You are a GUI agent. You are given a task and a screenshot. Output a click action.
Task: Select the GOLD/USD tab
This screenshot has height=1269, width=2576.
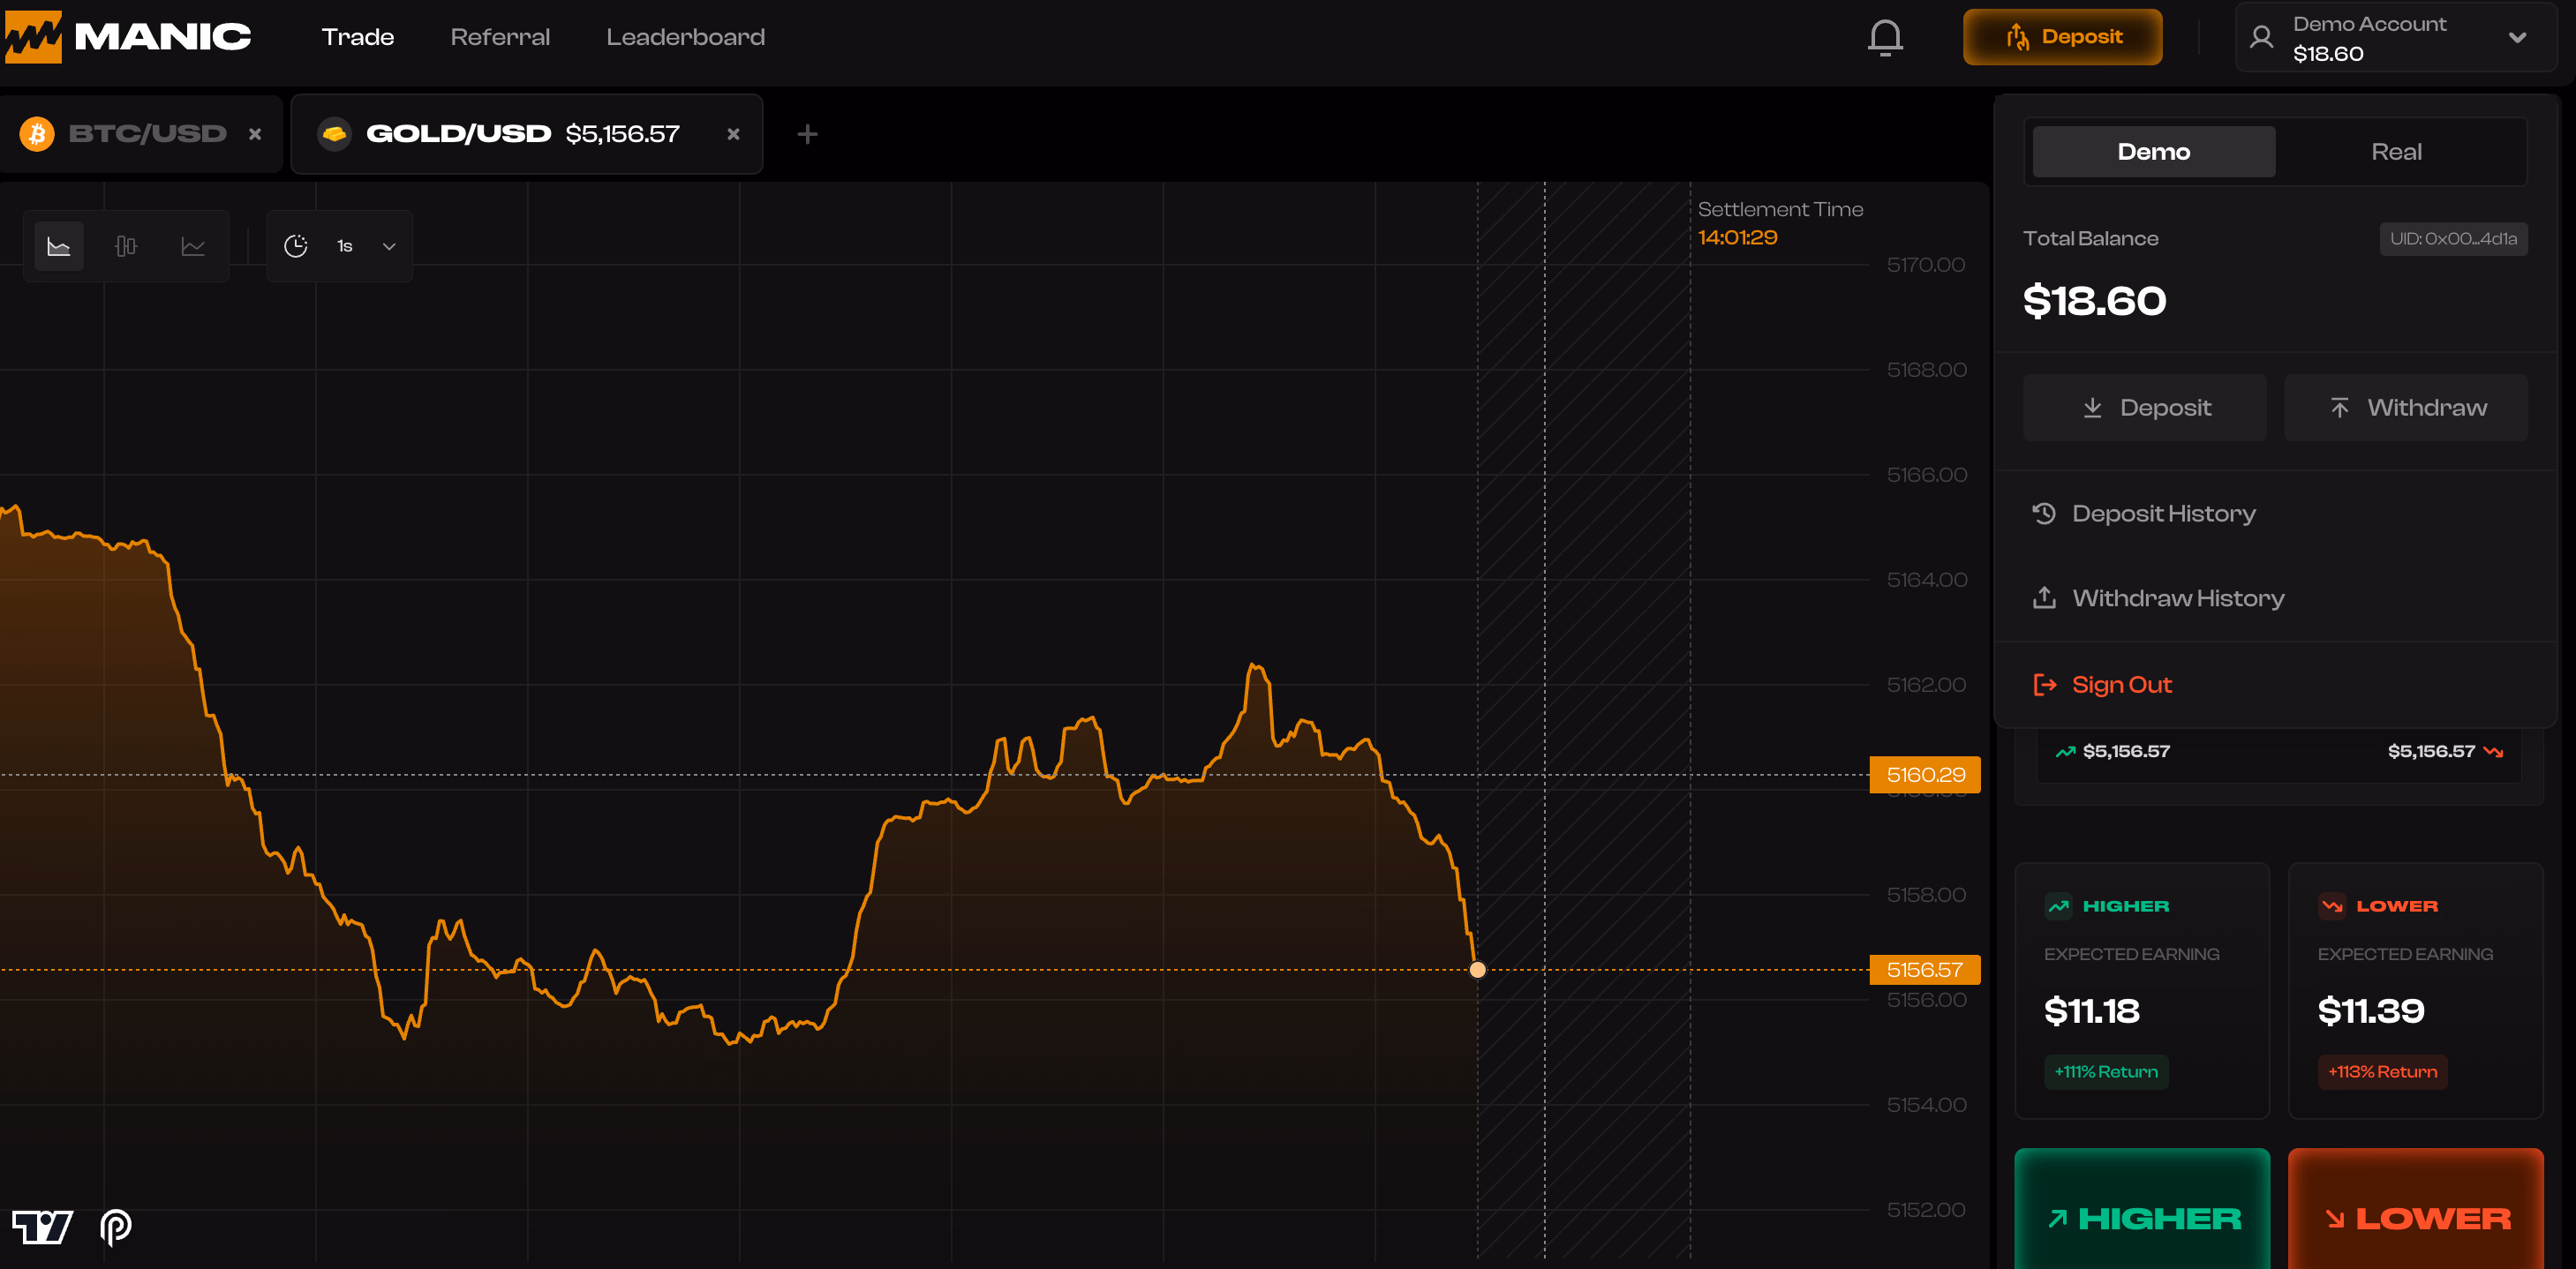tap(526, 134)
